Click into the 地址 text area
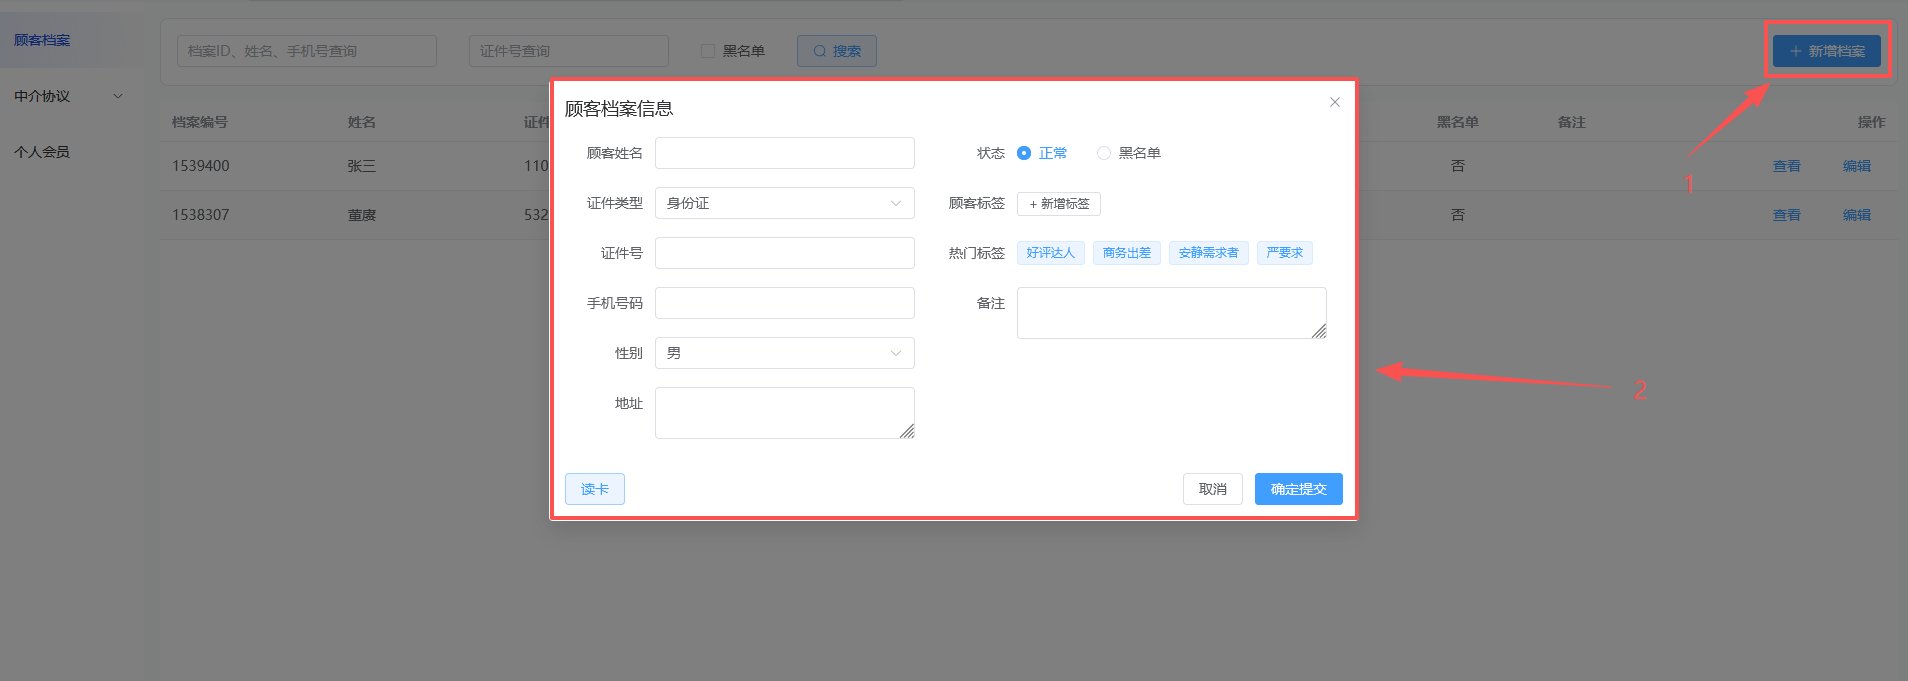Viewport: 1908px width, 681px height. [x=785, y=413]
